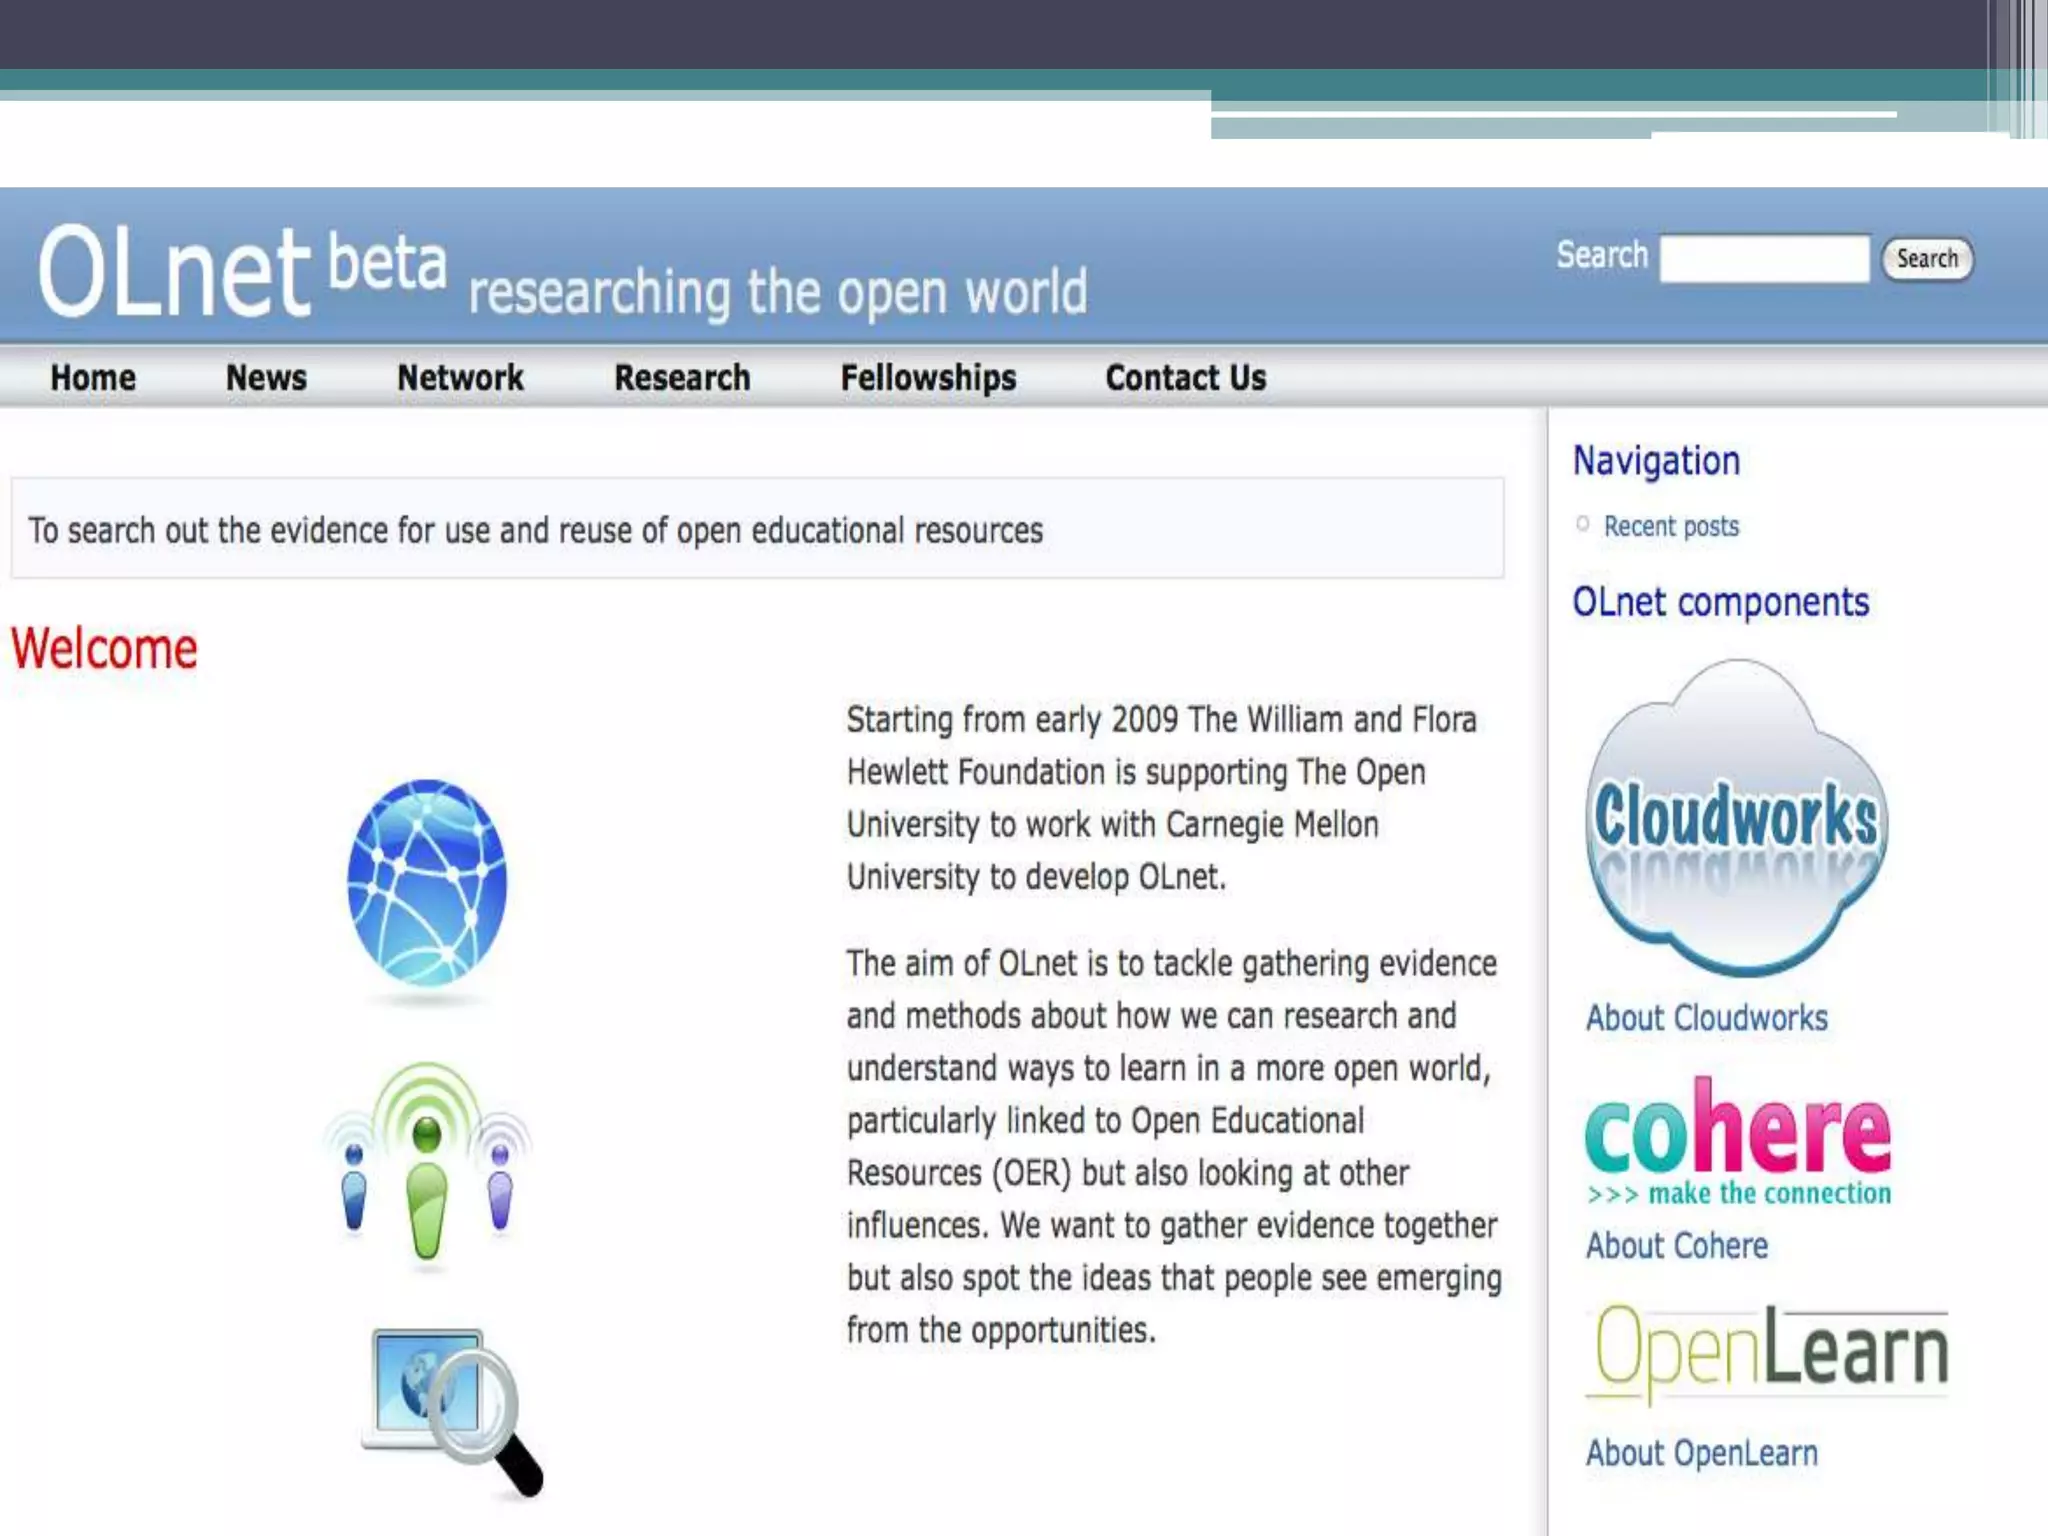Viewport: 2048px width, 1536px height.
Task: Click the OLnet beta site logo
Action: [240, 270]
